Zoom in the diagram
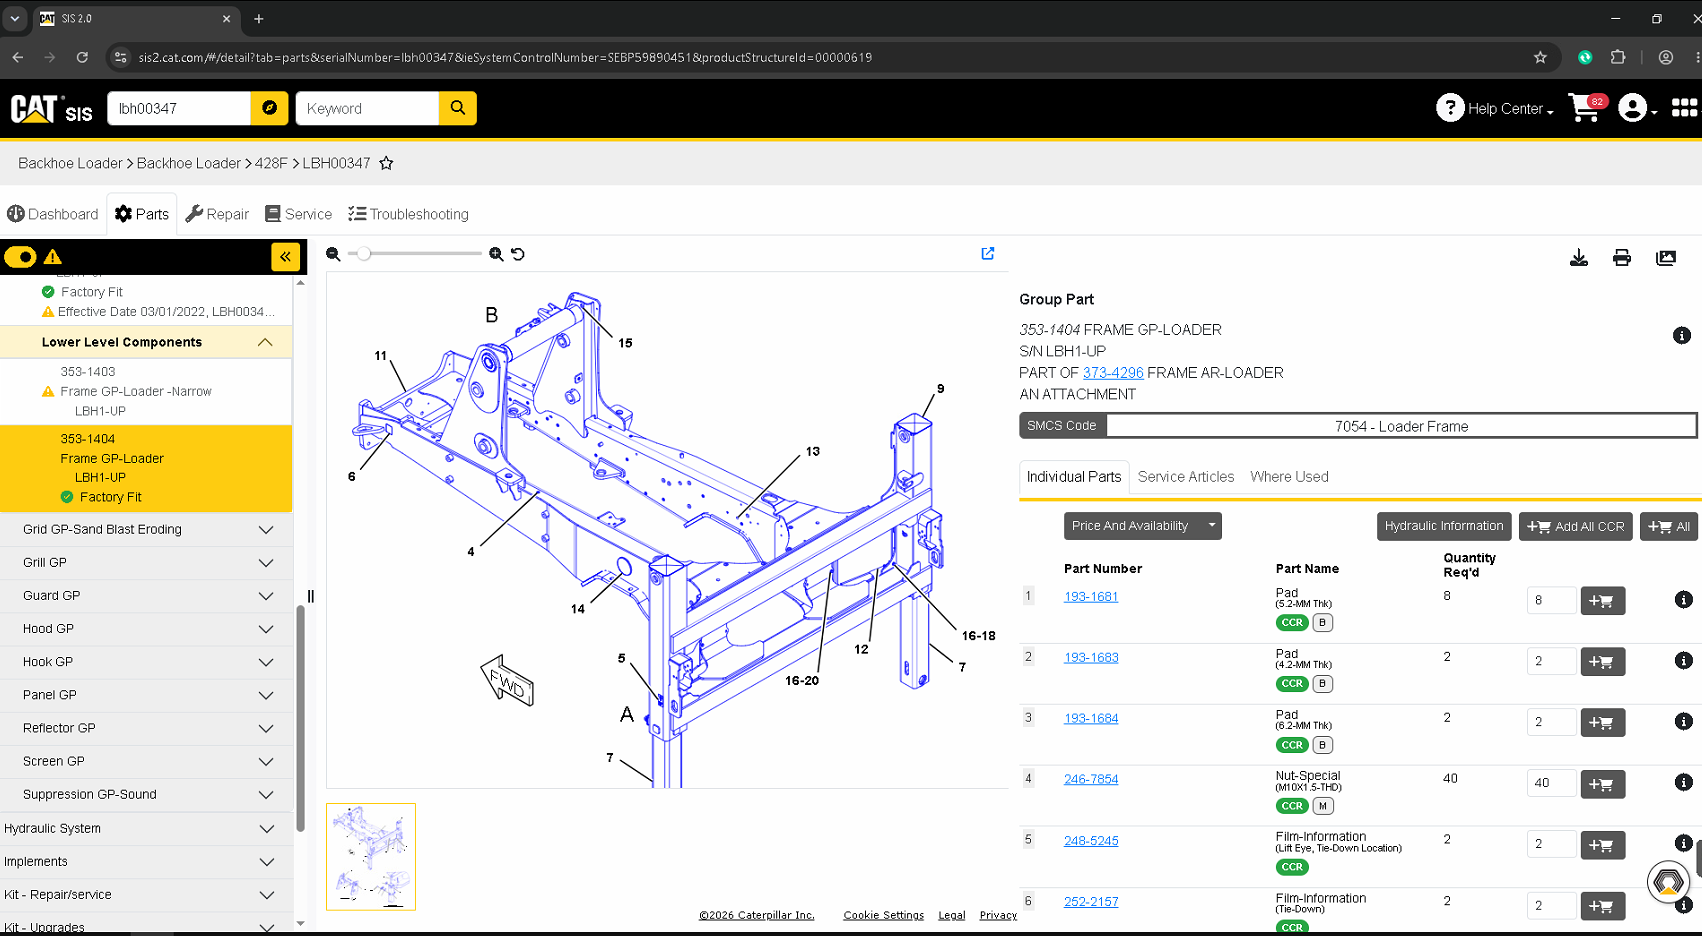This screenshot has height=936, width=1702. (x=496, y=254)
